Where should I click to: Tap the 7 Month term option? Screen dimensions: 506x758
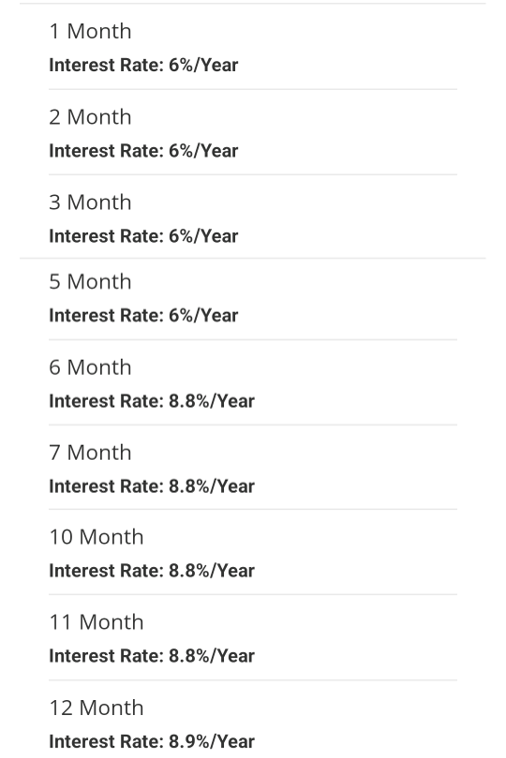253,467
